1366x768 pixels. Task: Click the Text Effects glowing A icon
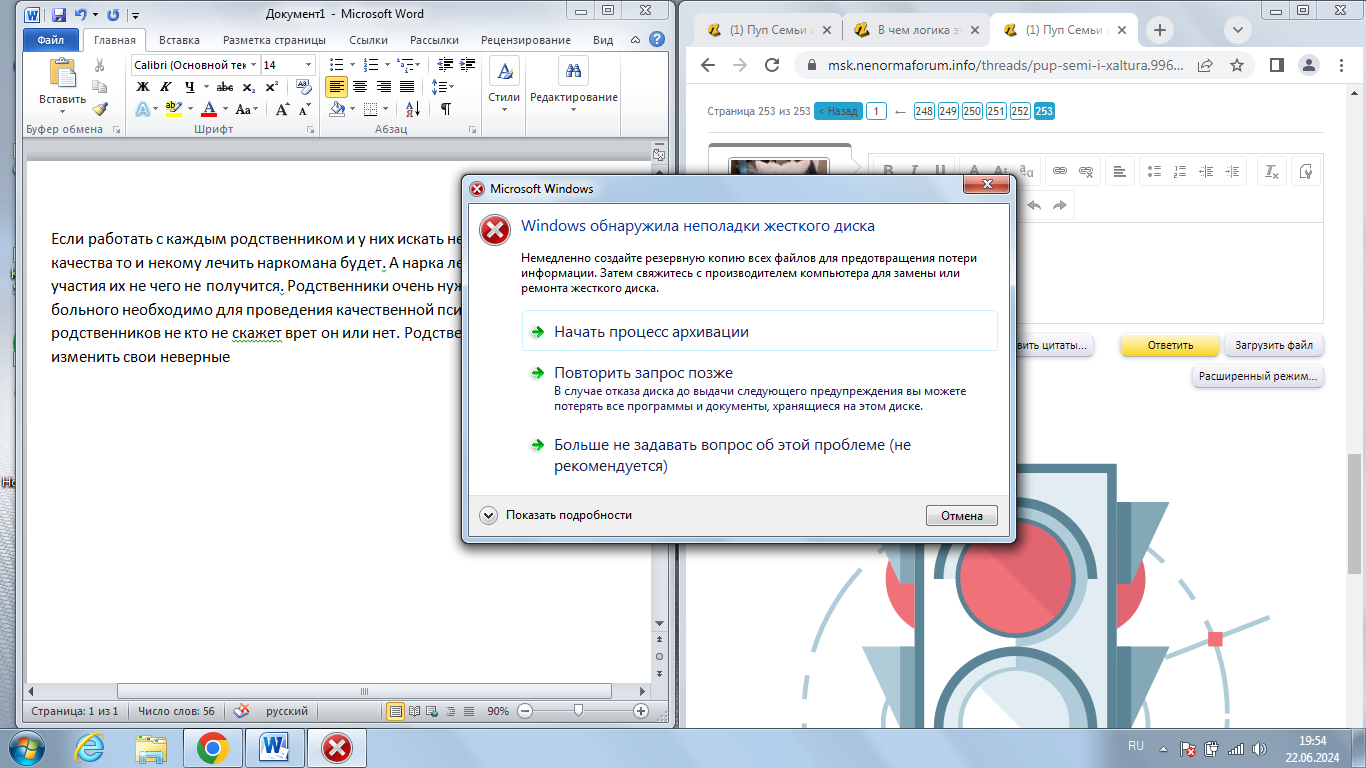[x=143, y=109]
